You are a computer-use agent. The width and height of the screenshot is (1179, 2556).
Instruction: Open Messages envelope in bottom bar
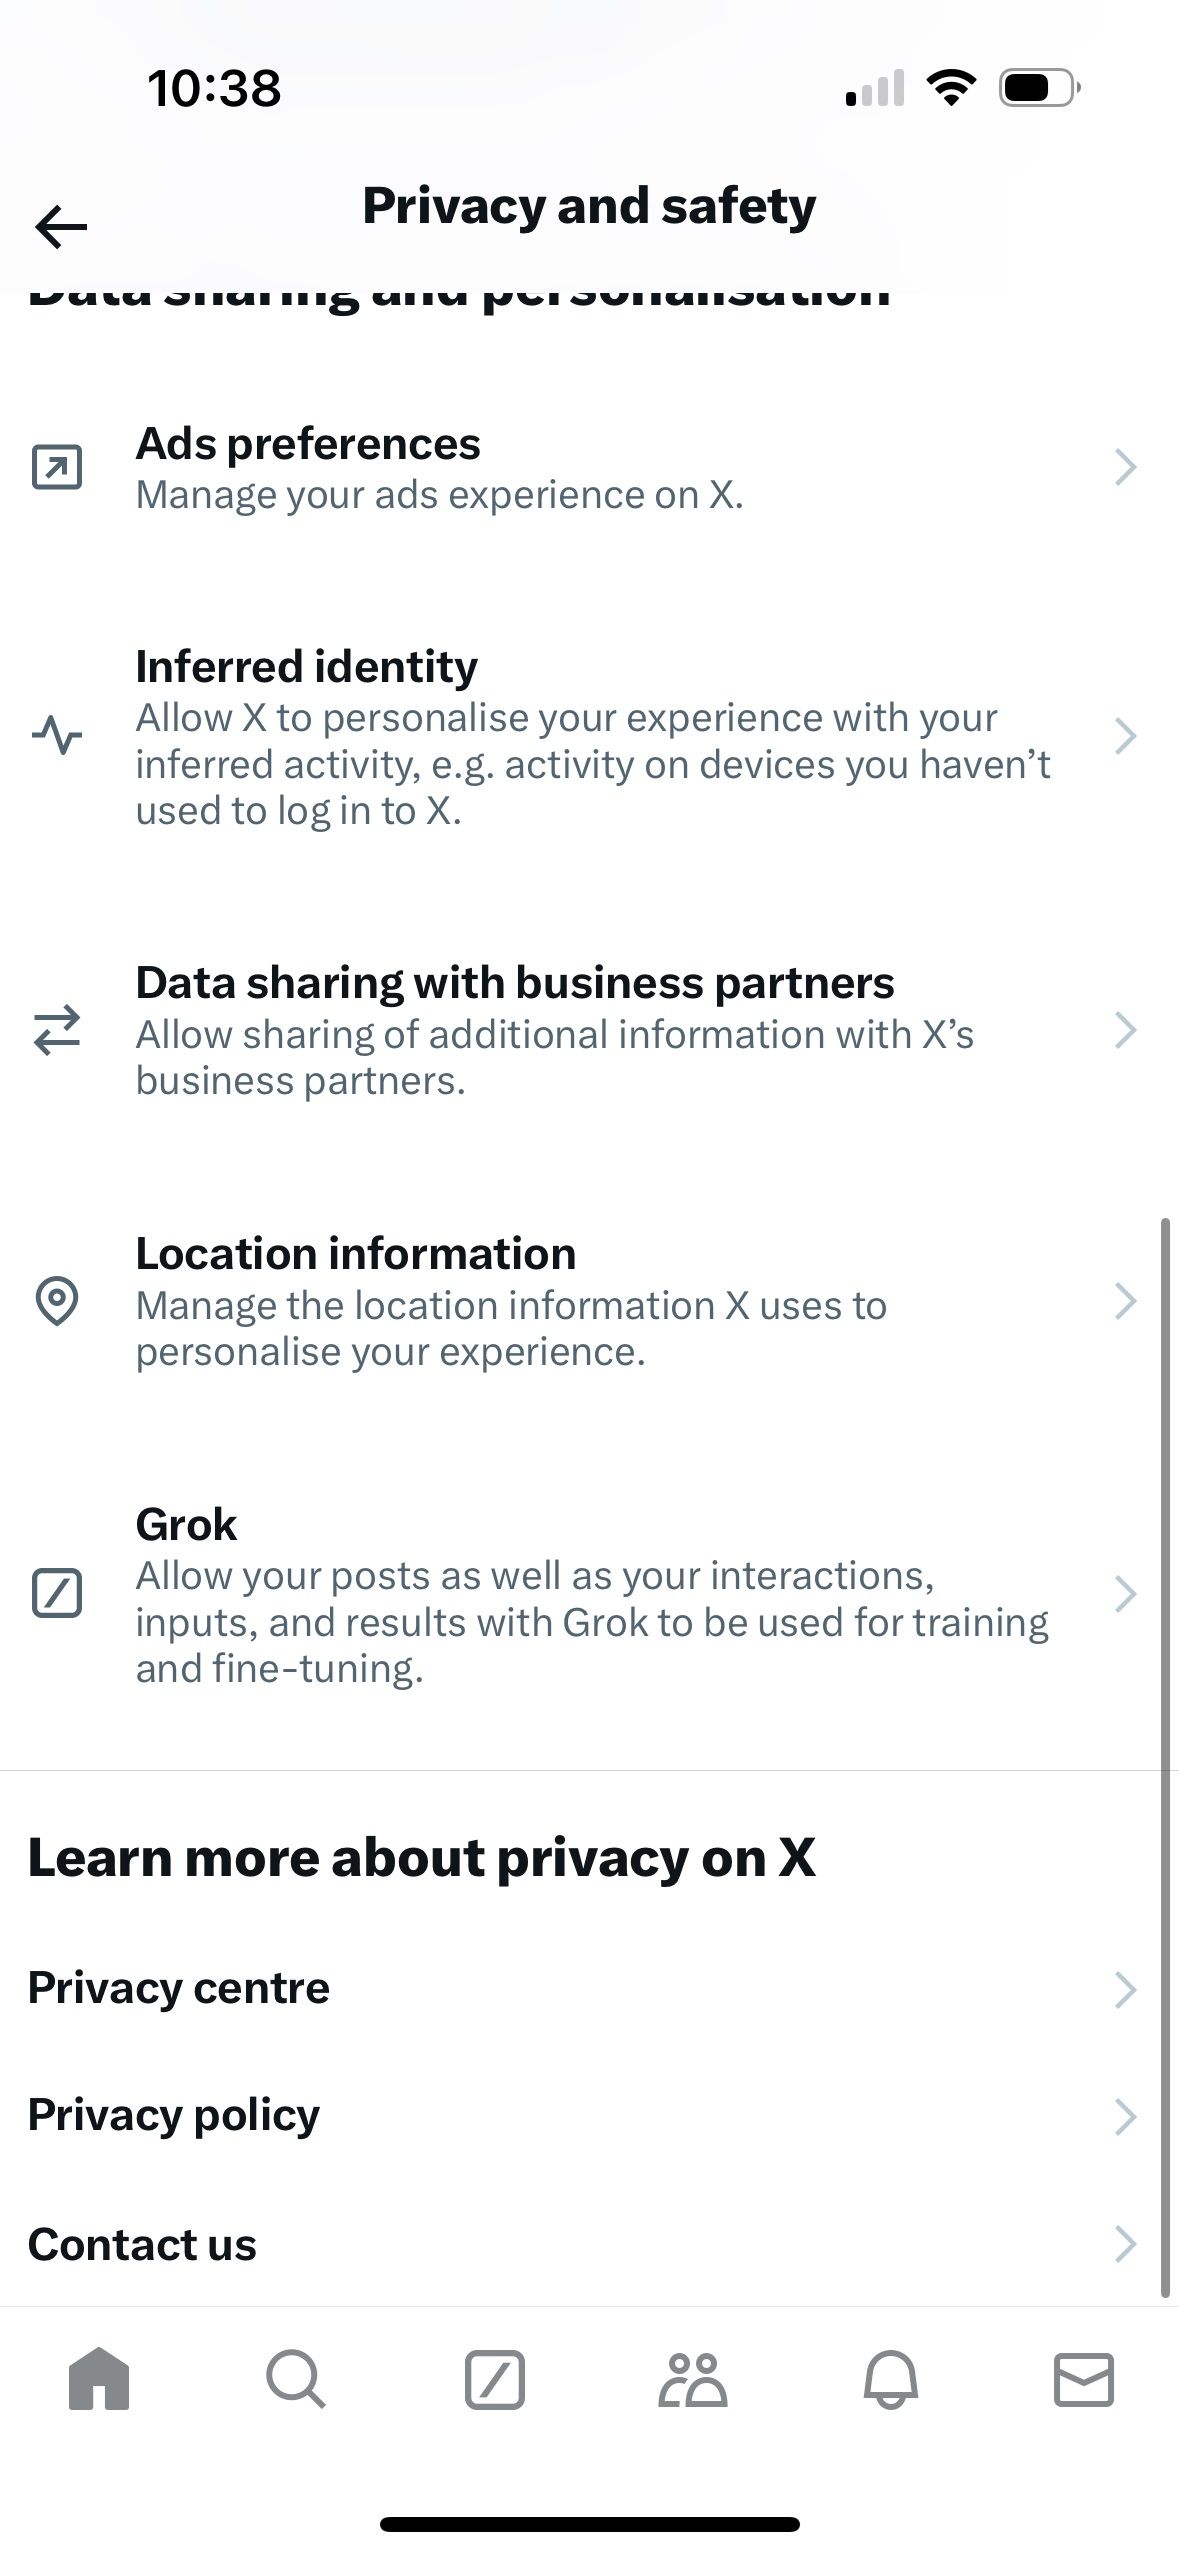pyautogui.click(x=1084, y=2379)
